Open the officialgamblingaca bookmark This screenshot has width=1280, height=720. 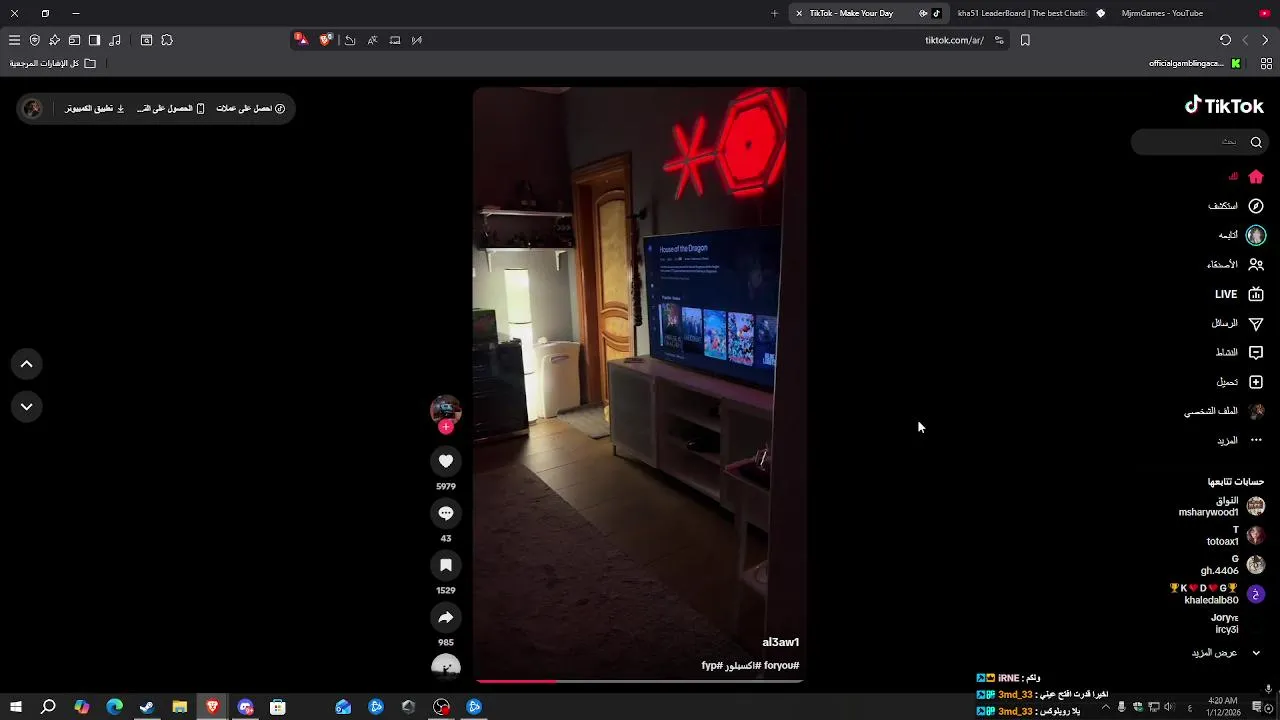coord(1194,63)
